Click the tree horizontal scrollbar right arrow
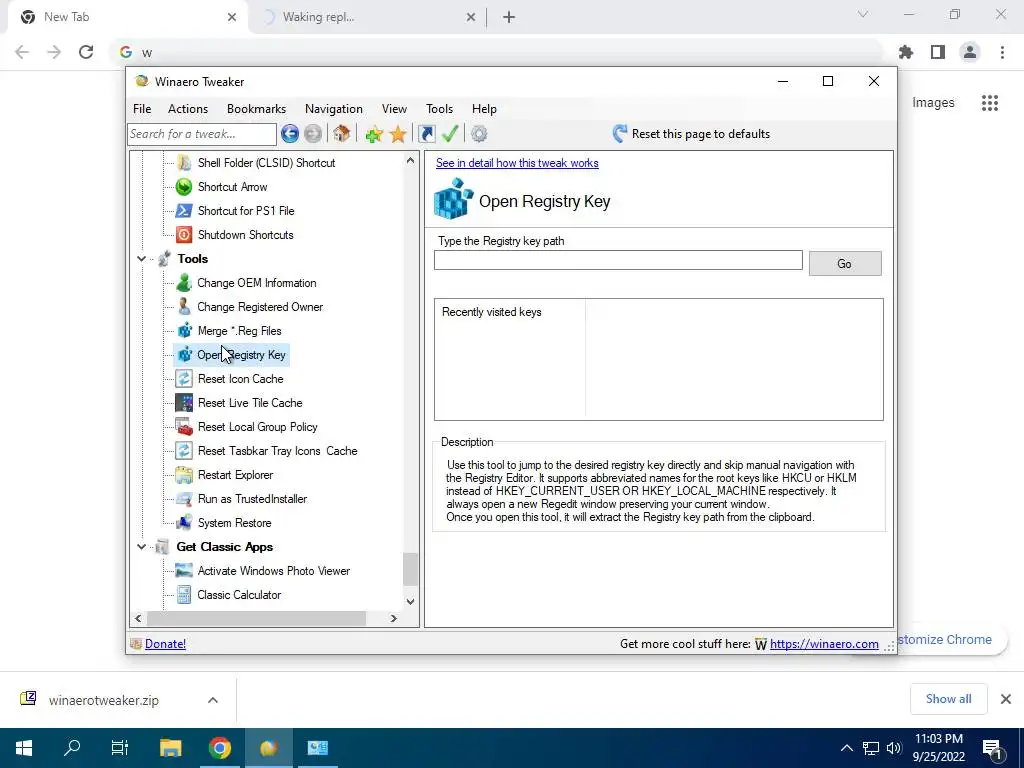1024x768 pixels. (x=393, y=618)
